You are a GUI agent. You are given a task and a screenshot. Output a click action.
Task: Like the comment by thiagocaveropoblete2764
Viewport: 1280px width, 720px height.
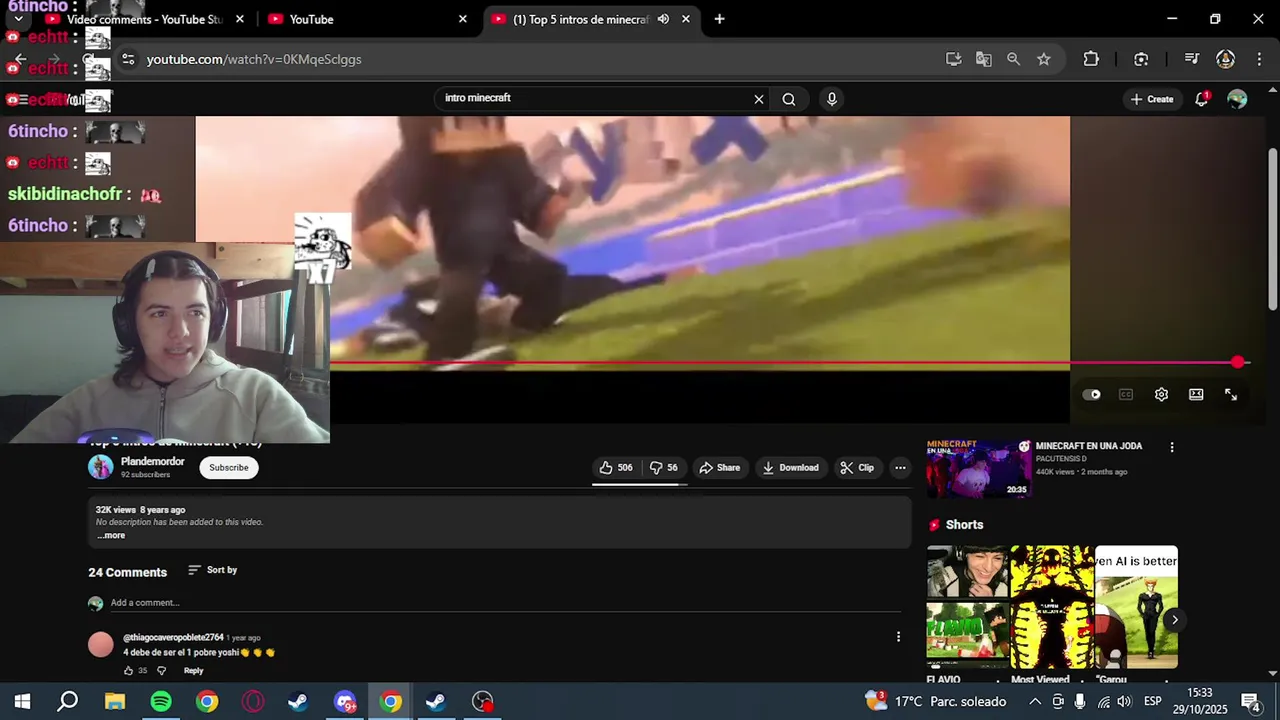128,671
